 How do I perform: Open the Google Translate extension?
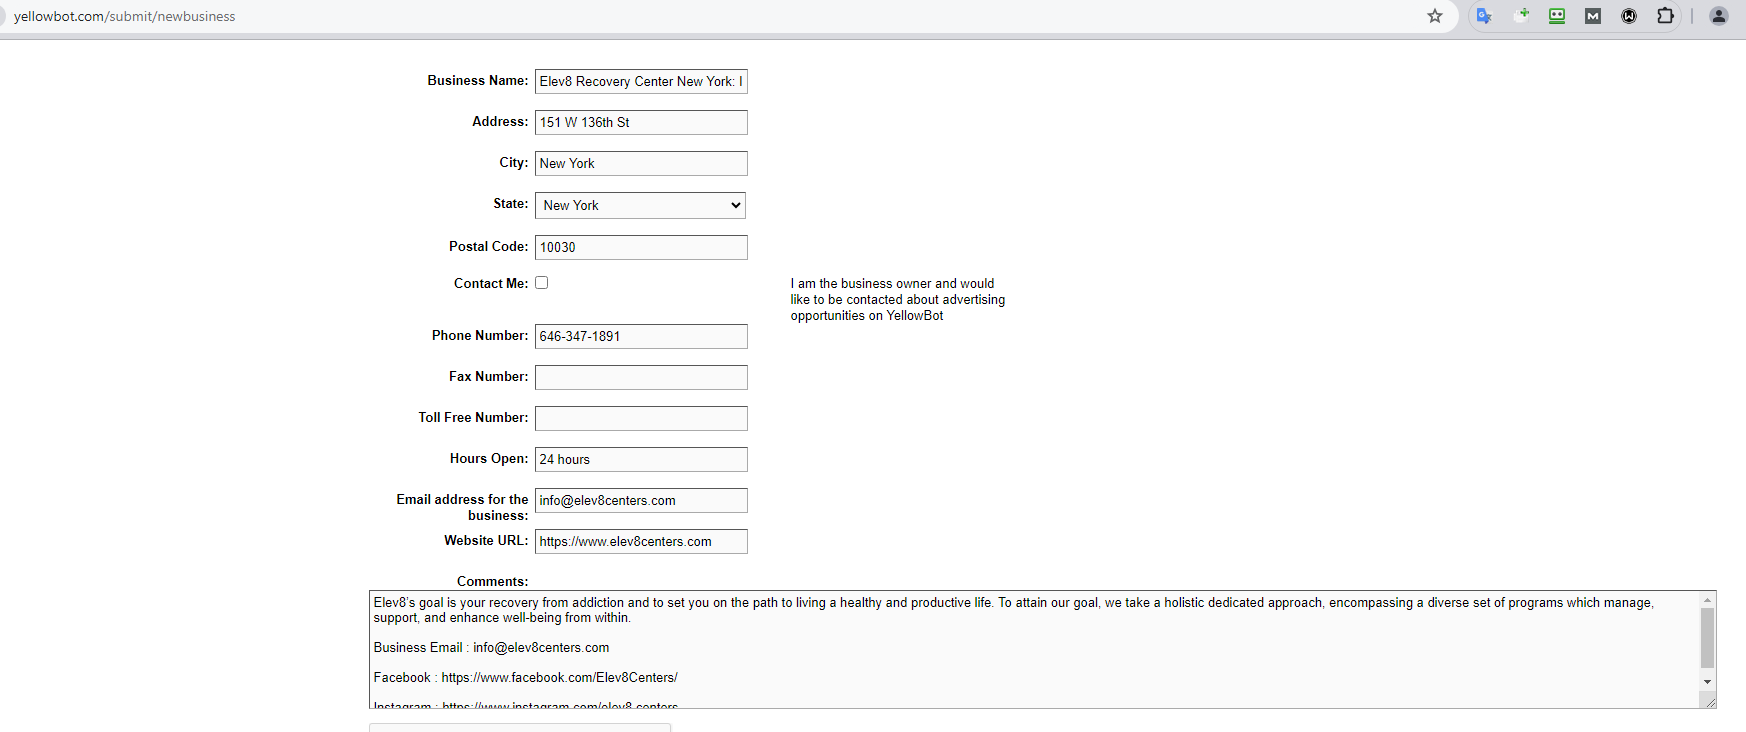click(1484, 16)
